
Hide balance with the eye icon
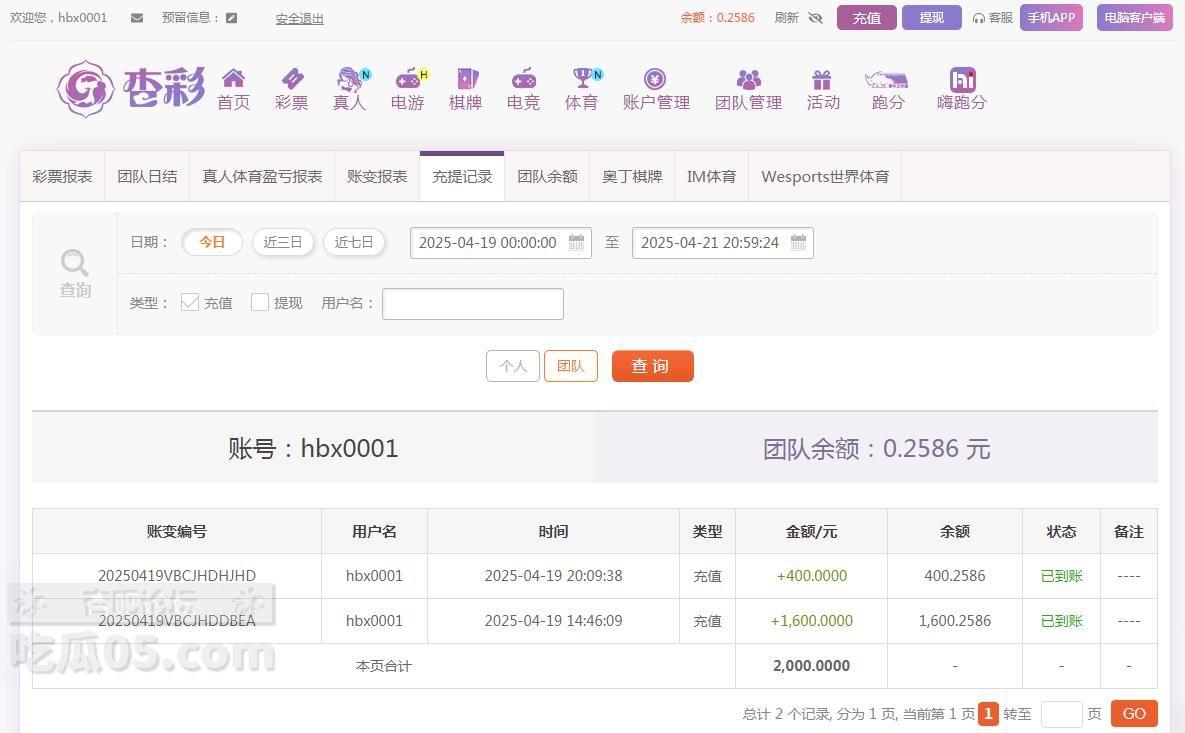pyautogui.click(x=815, y=18)
